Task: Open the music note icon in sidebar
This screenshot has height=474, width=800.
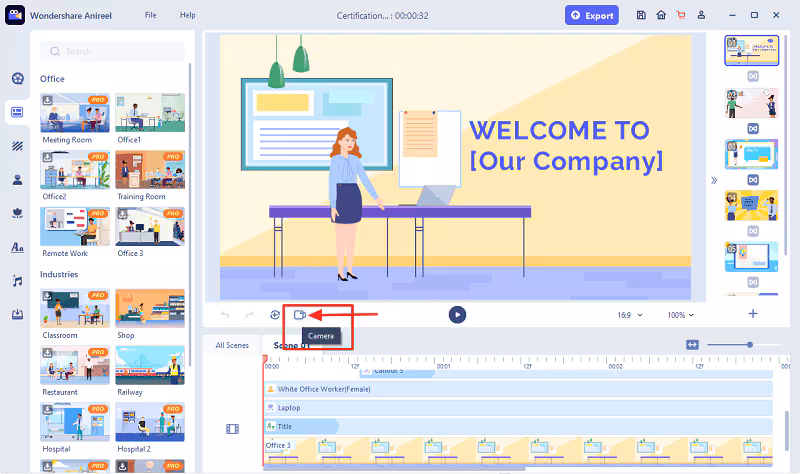Action: point(17,281)
